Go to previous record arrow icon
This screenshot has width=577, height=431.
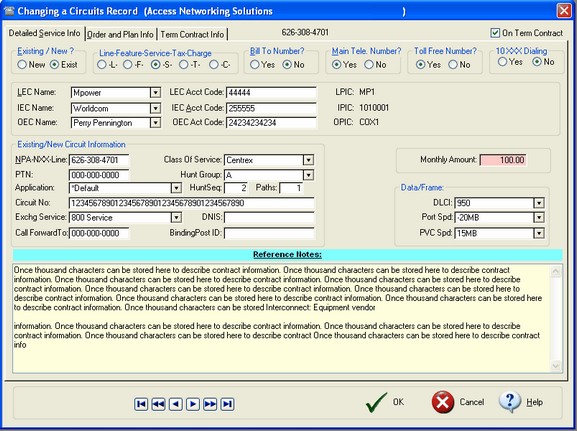pyautogui.click(x=176, y=404)
